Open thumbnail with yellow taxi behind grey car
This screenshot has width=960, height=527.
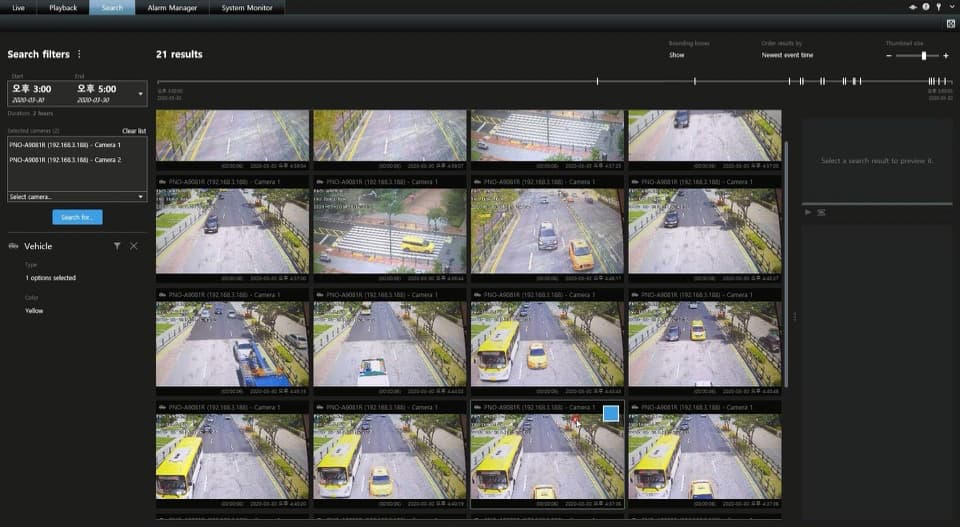point(705,344)
